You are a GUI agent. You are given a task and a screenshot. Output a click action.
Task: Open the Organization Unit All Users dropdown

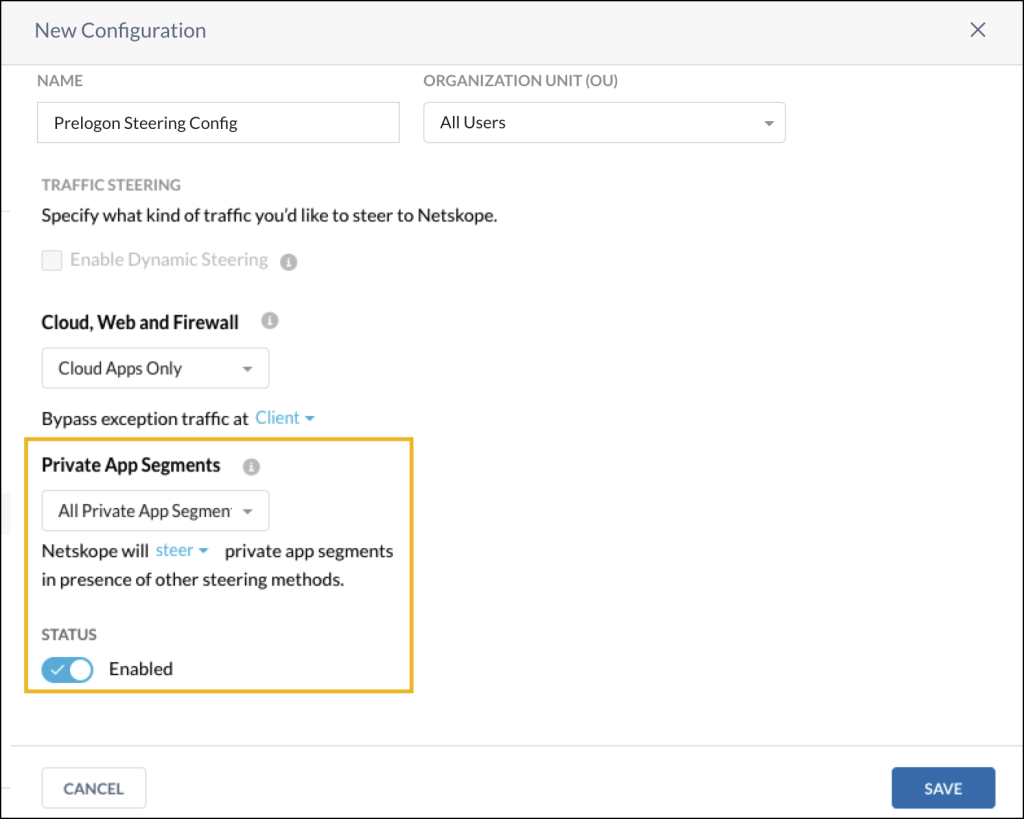click(604, 122)
